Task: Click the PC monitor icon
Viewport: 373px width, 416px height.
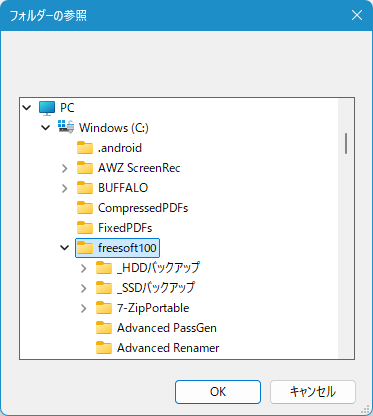Action: [47, 108]
